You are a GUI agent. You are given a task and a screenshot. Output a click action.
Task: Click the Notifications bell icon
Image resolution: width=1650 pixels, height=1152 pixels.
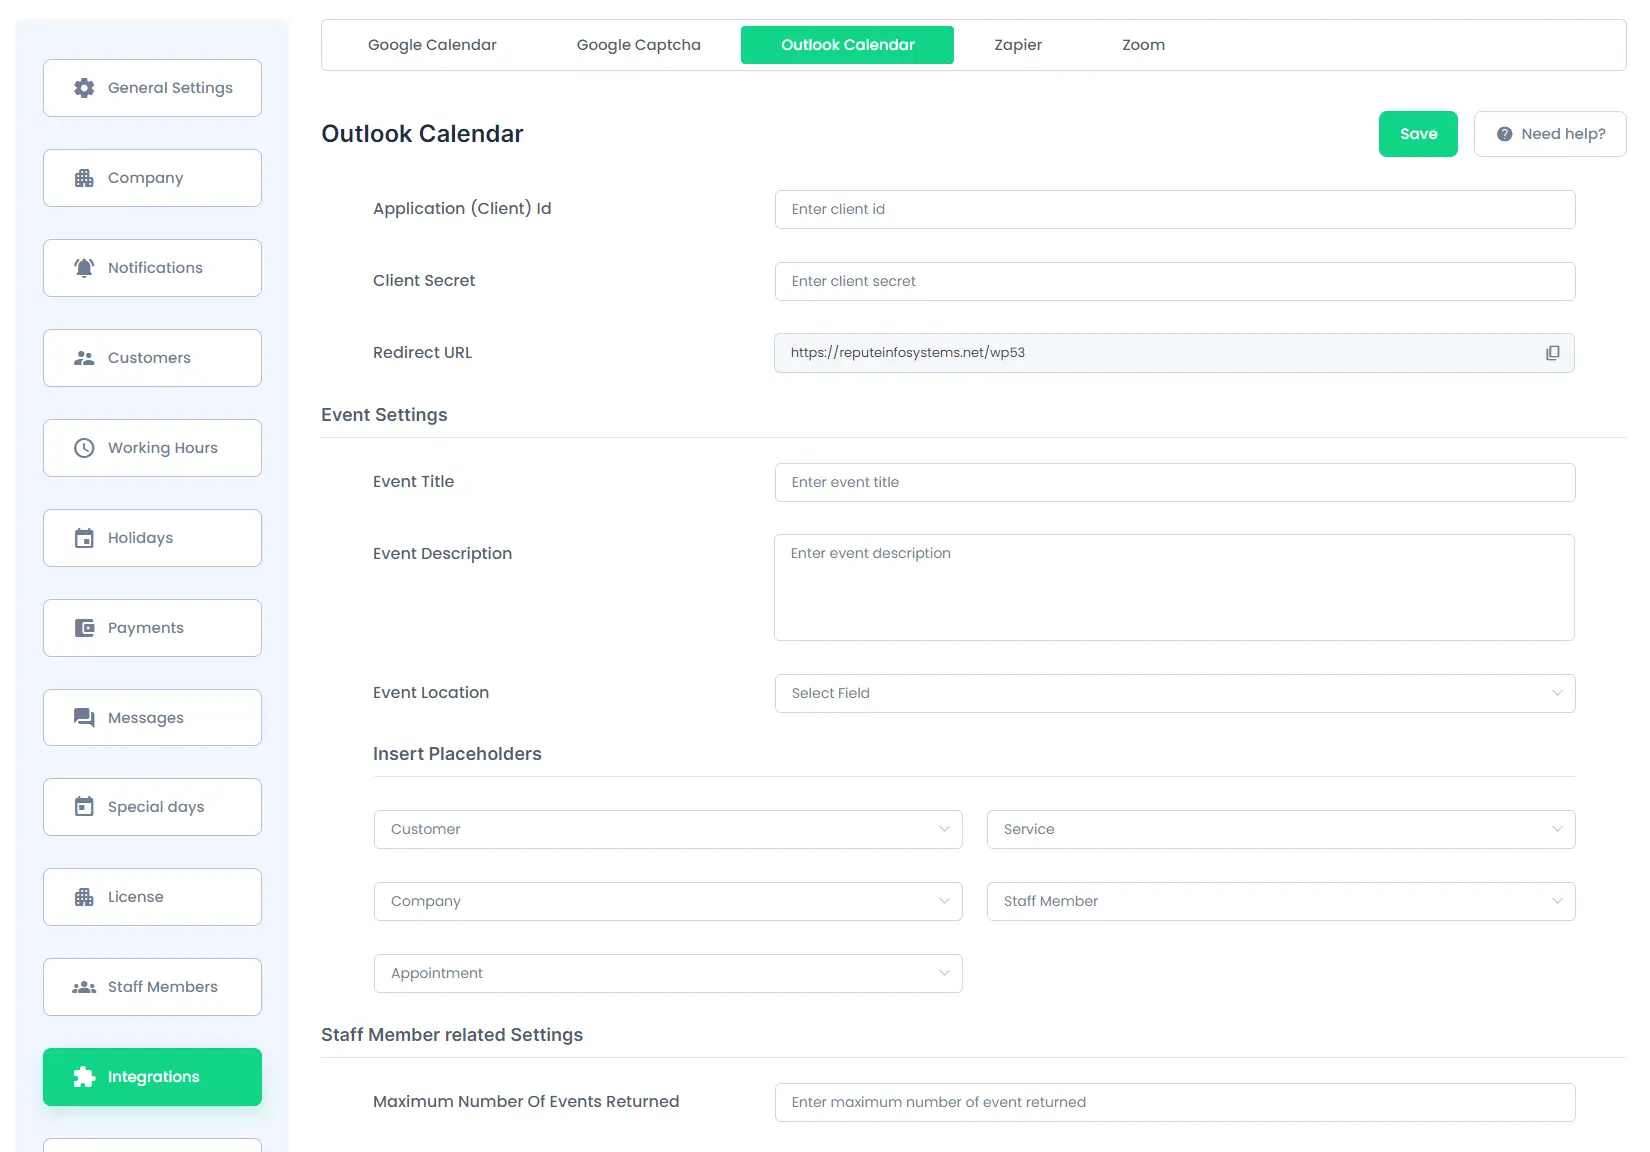[x=84, y=268]
